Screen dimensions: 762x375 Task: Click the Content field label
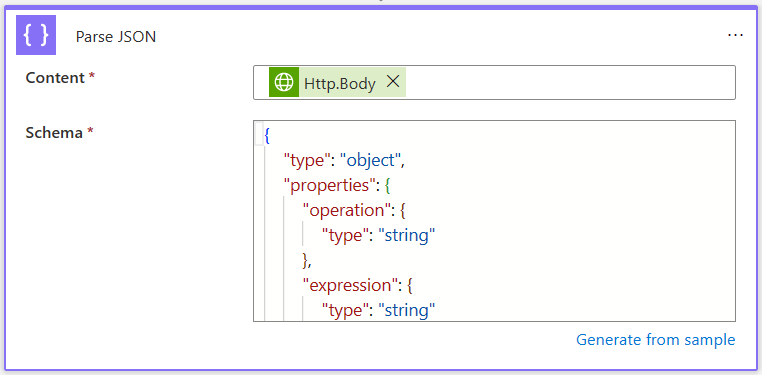point(55,78)
